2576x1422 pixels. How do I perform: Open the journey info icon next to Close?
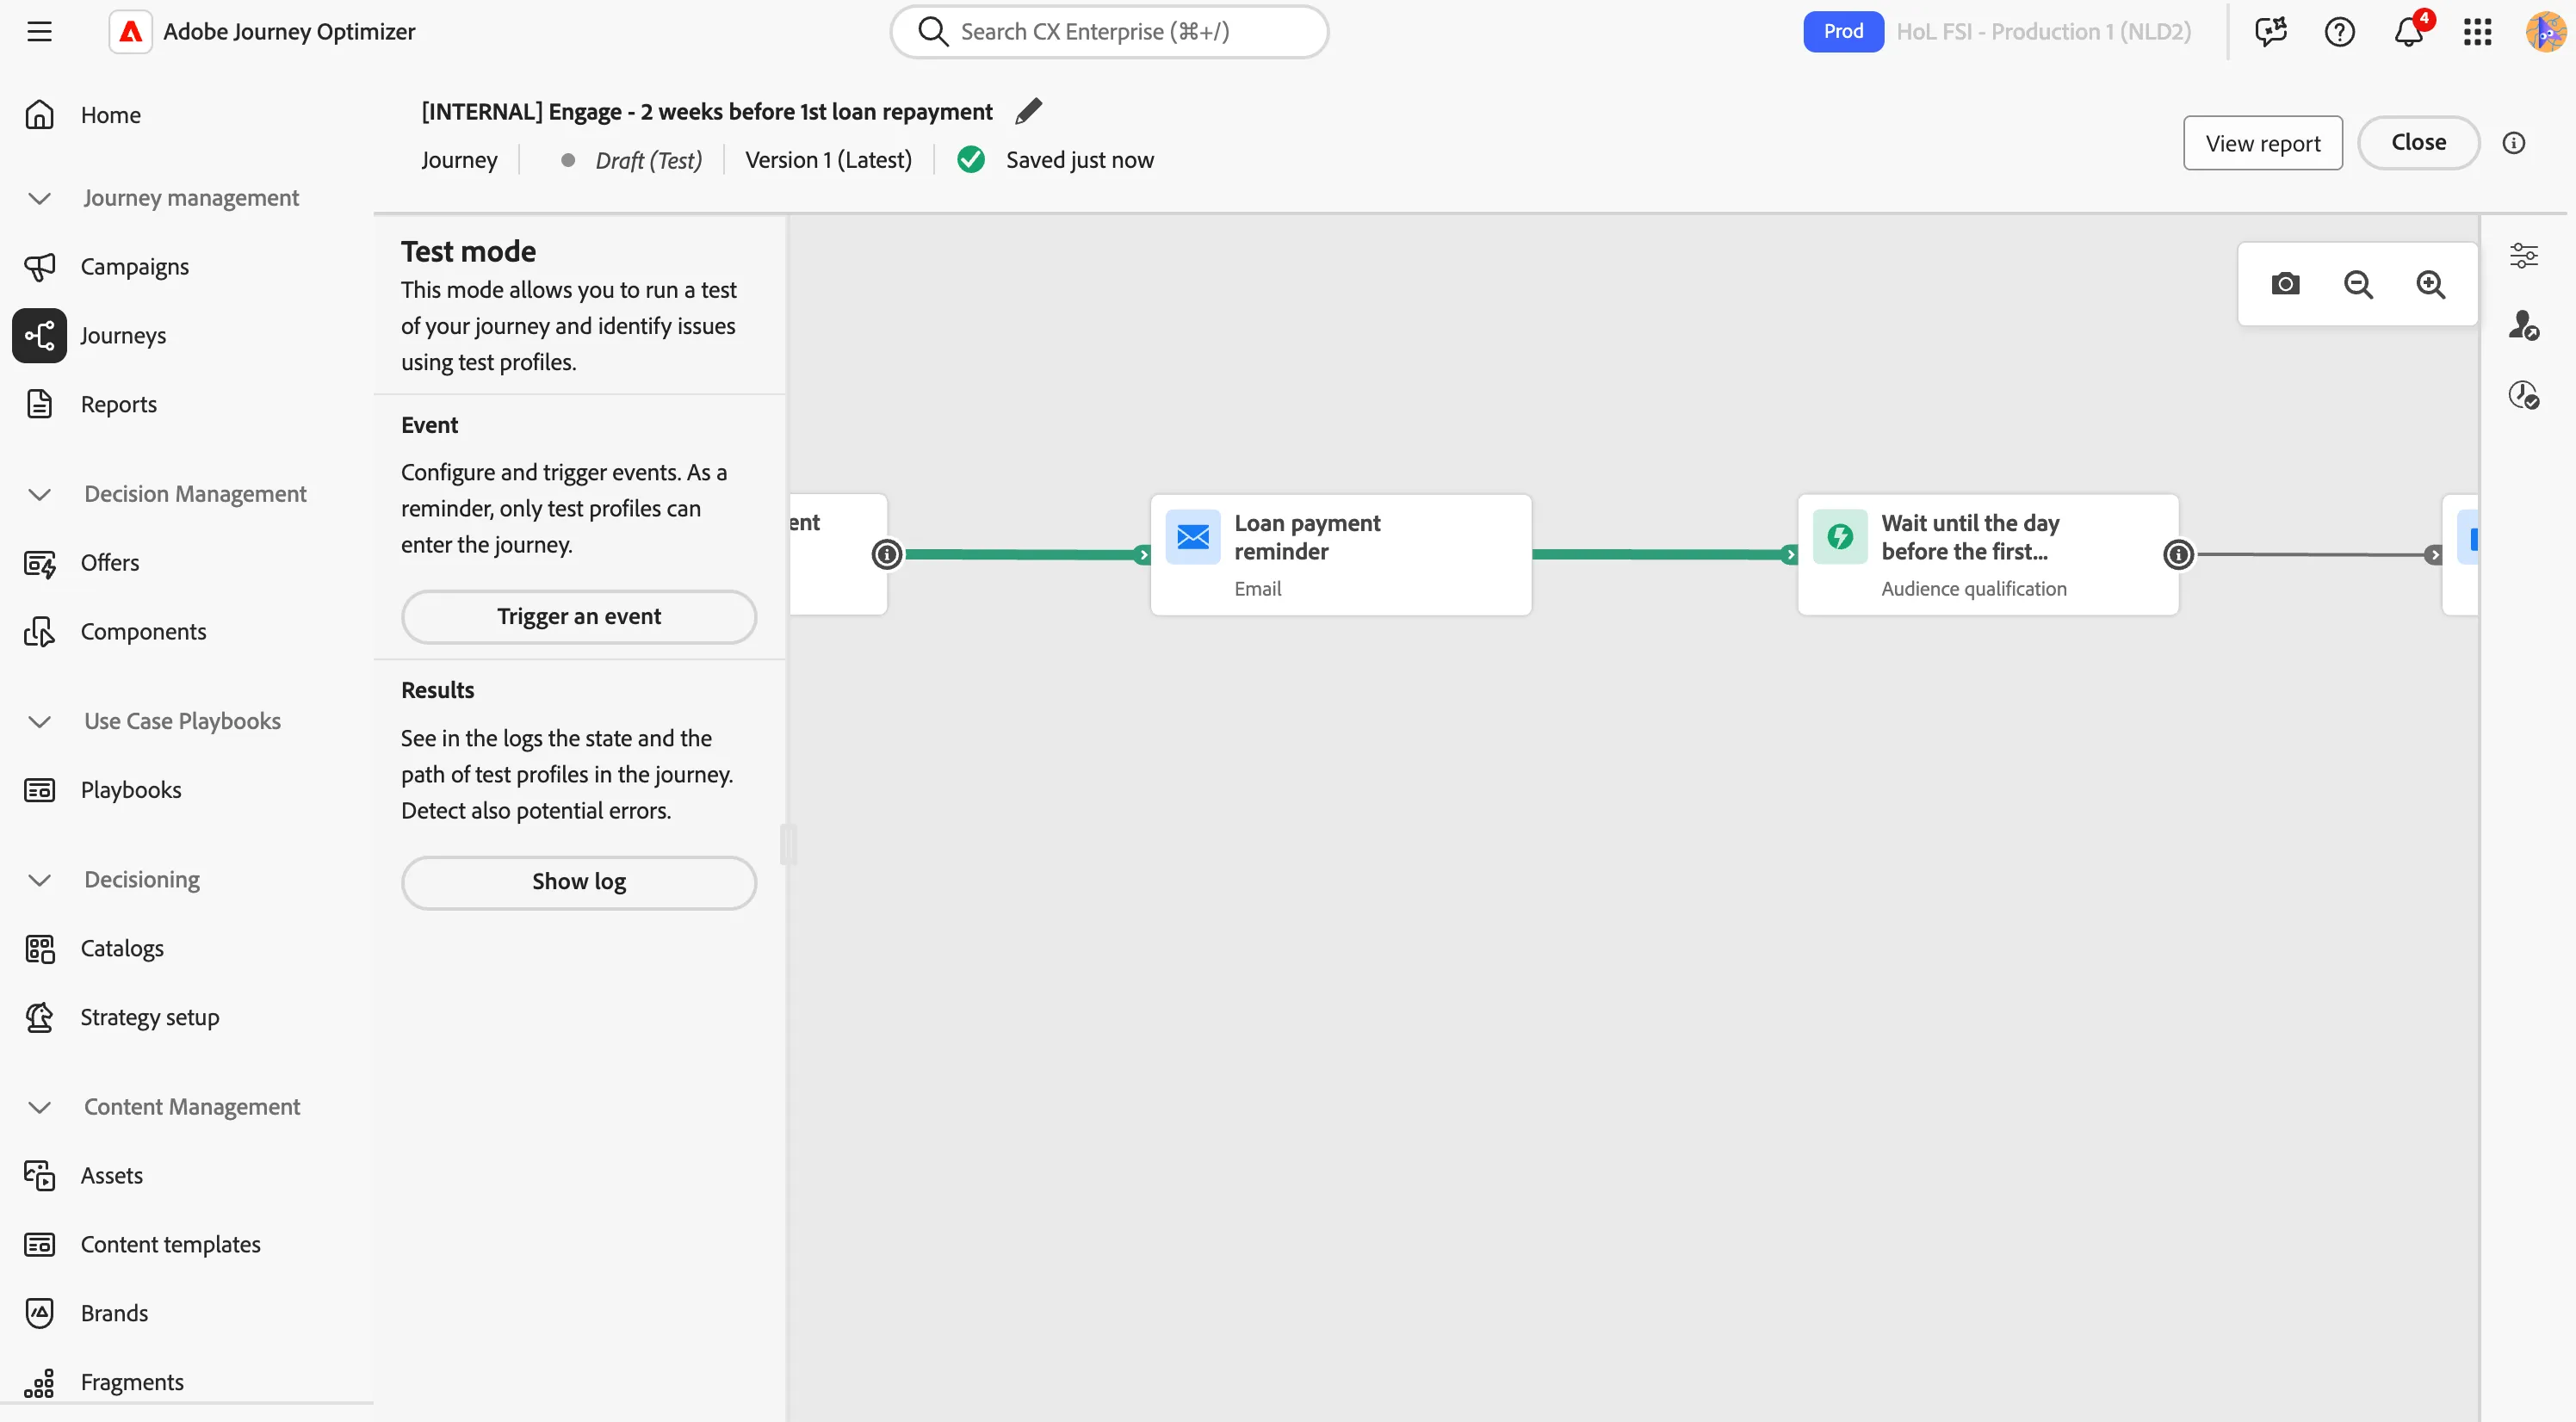(x=2513, y=143)
